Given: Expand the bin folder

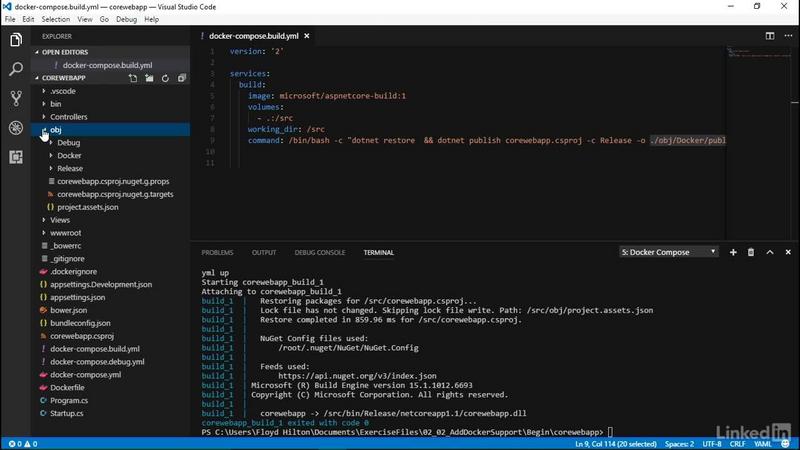Looking at the screenshot, I should pyautogui.click(x=56, y=104).
